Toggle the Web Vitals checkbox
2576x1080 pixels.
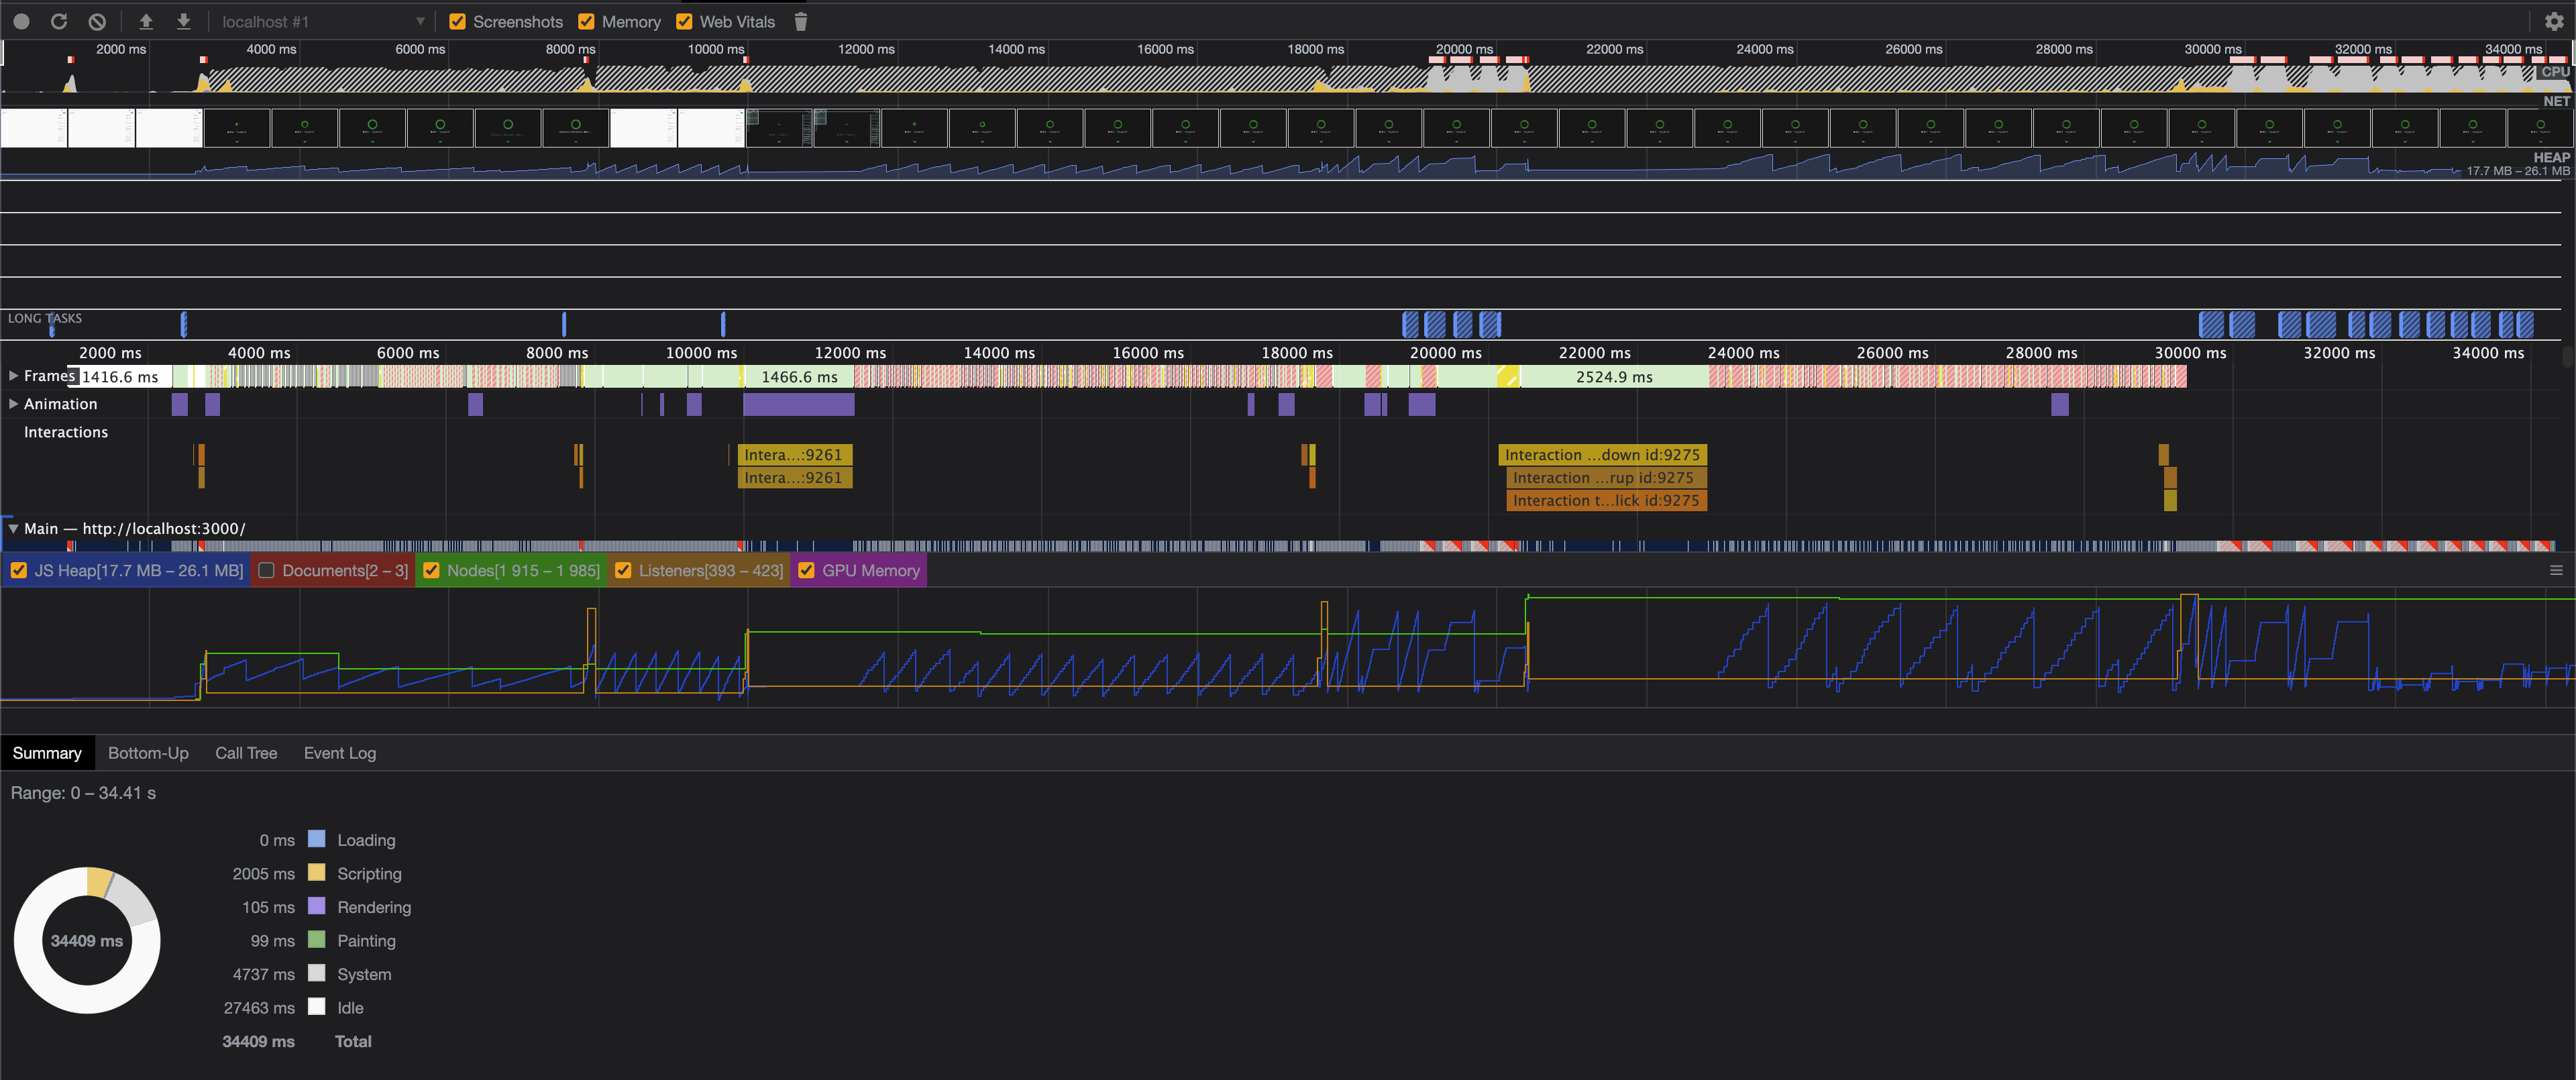[685, 21]
